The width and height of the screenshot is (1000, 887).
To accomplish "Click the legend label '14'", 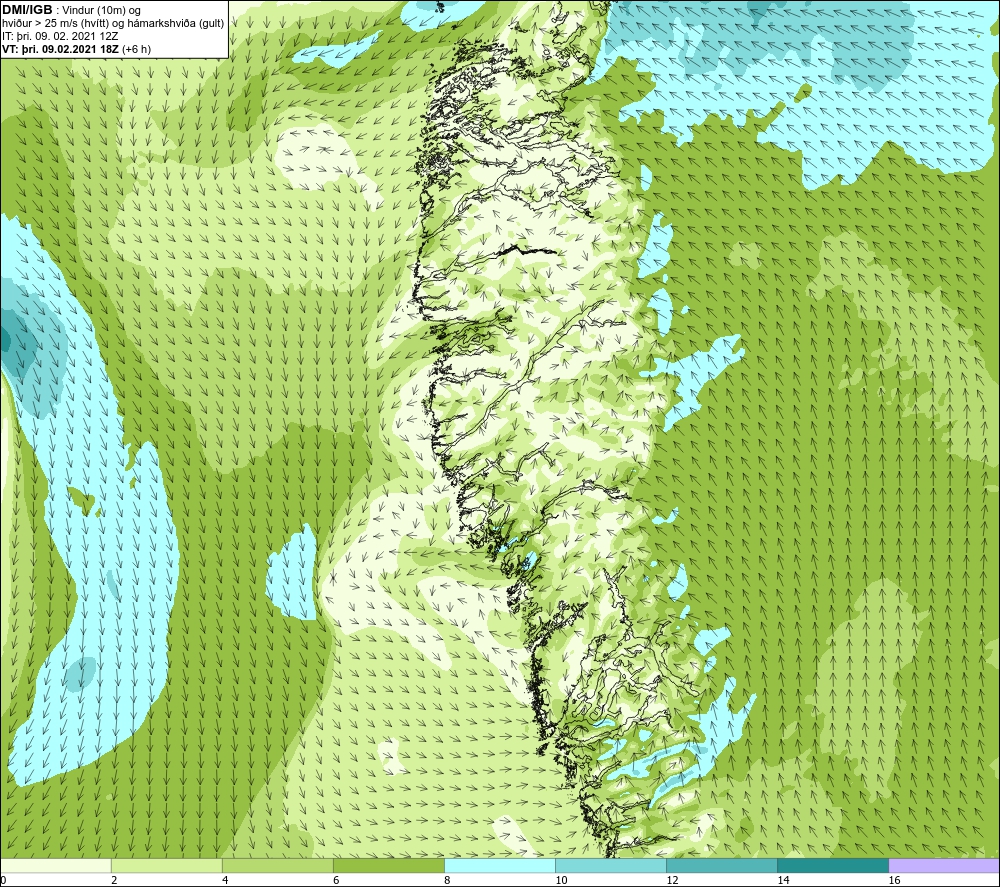I will click(783, 881).
